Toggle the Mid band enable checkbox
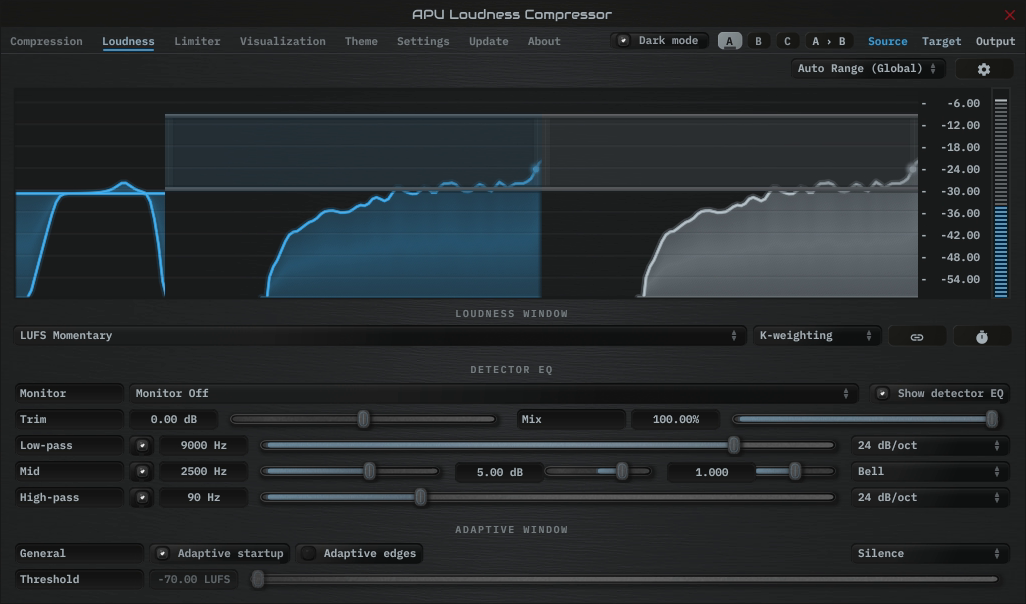1026x604 pixels. pyautogui.click(x=142, y=472)
